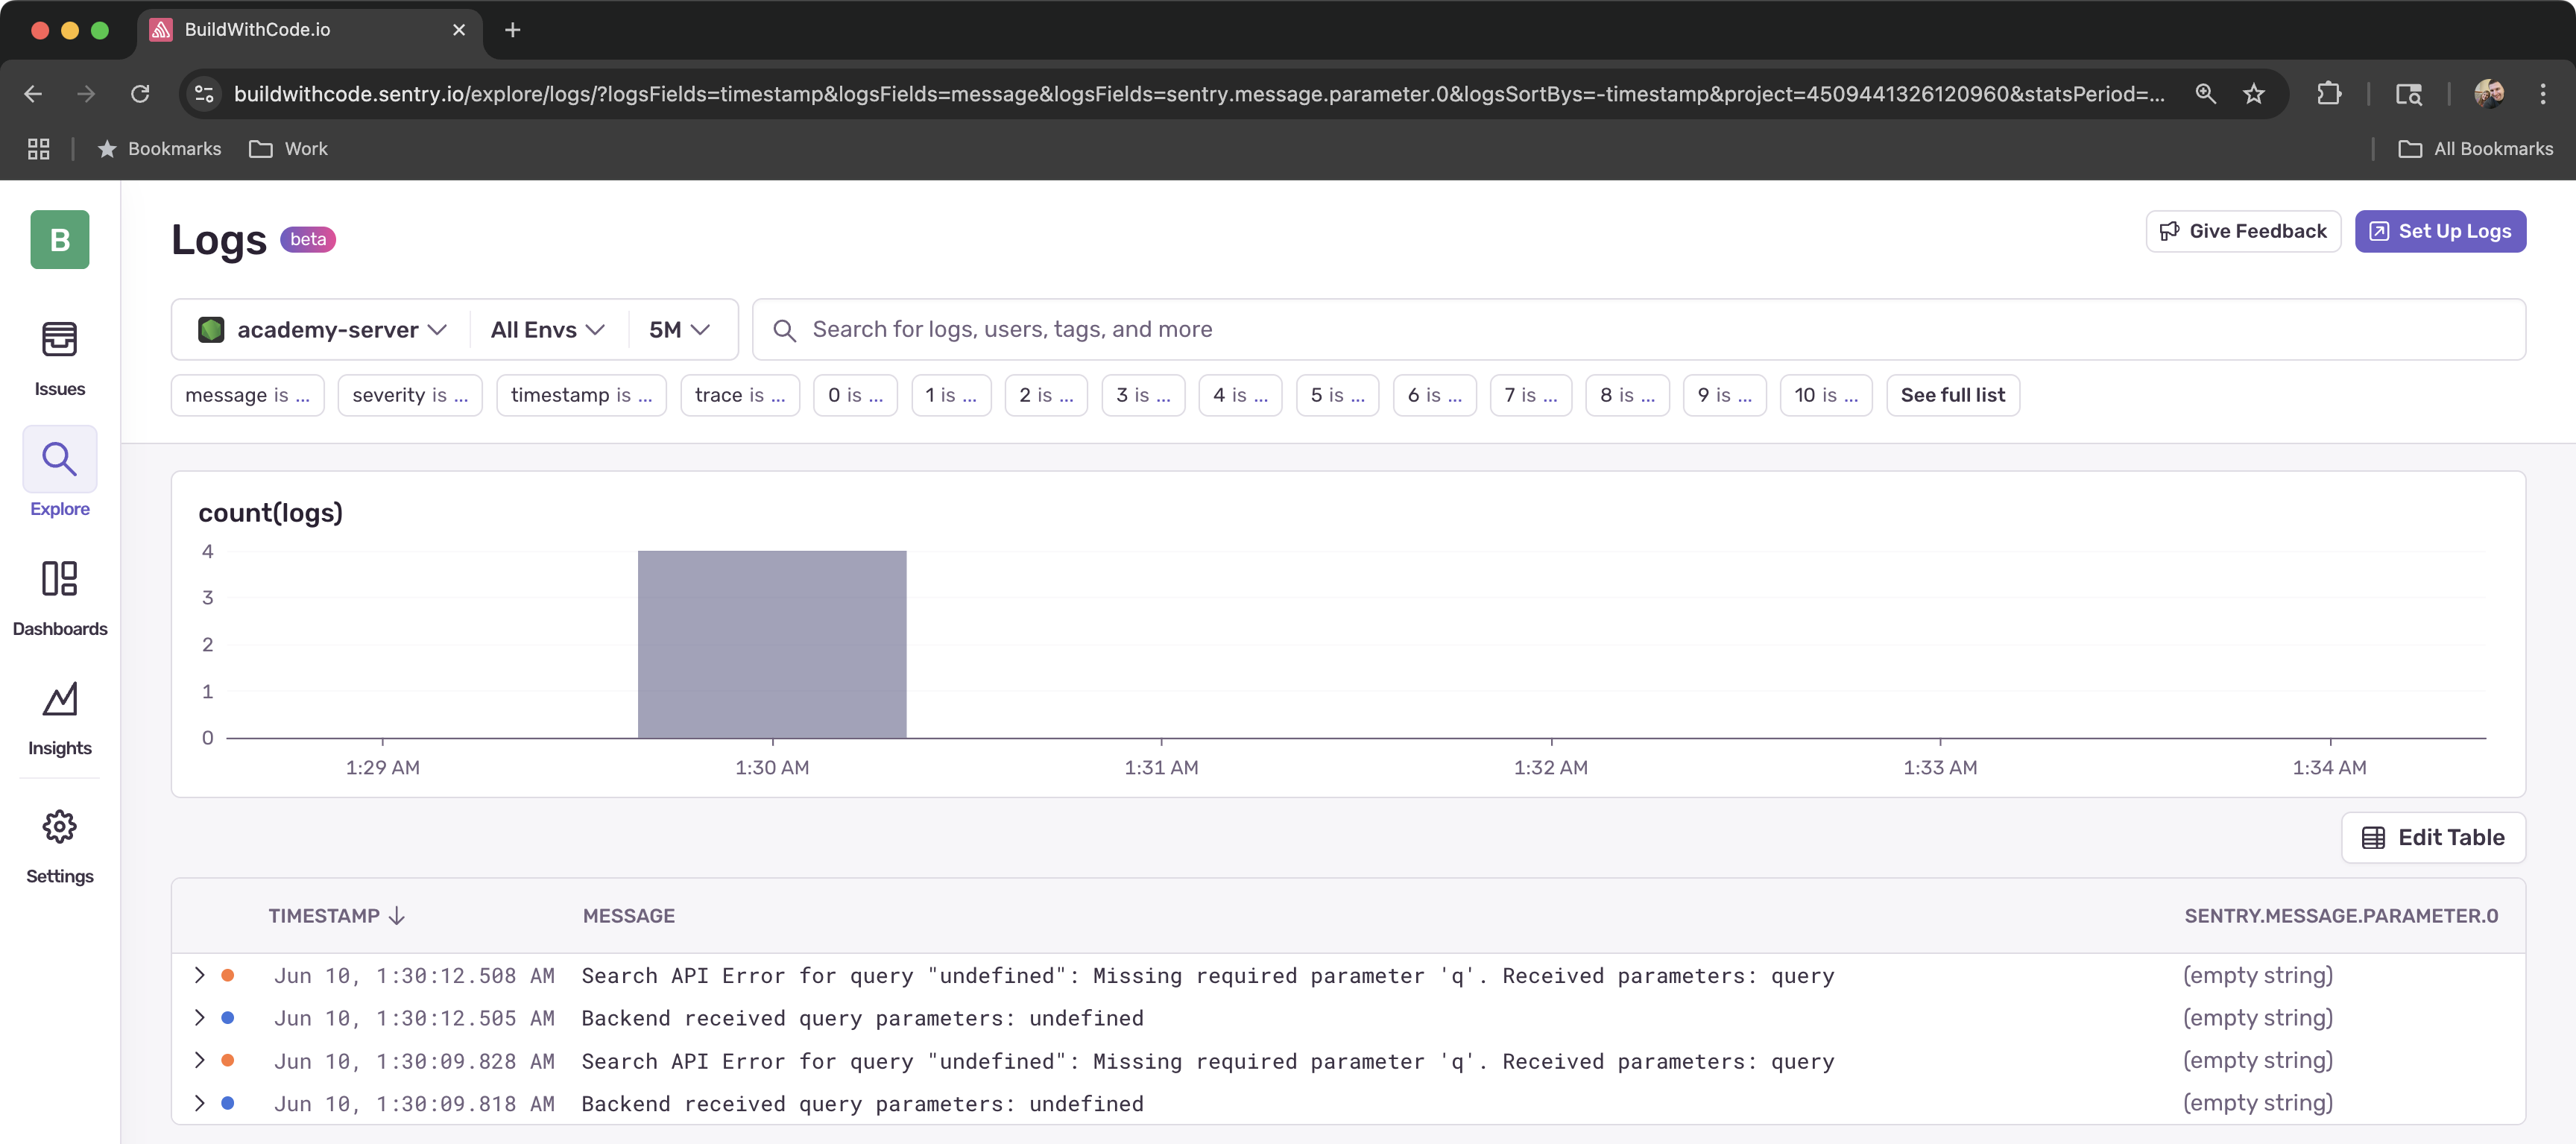Click the browser address bar URL
This screenshot has width=2576, height=1144.
click(1198, 94)
